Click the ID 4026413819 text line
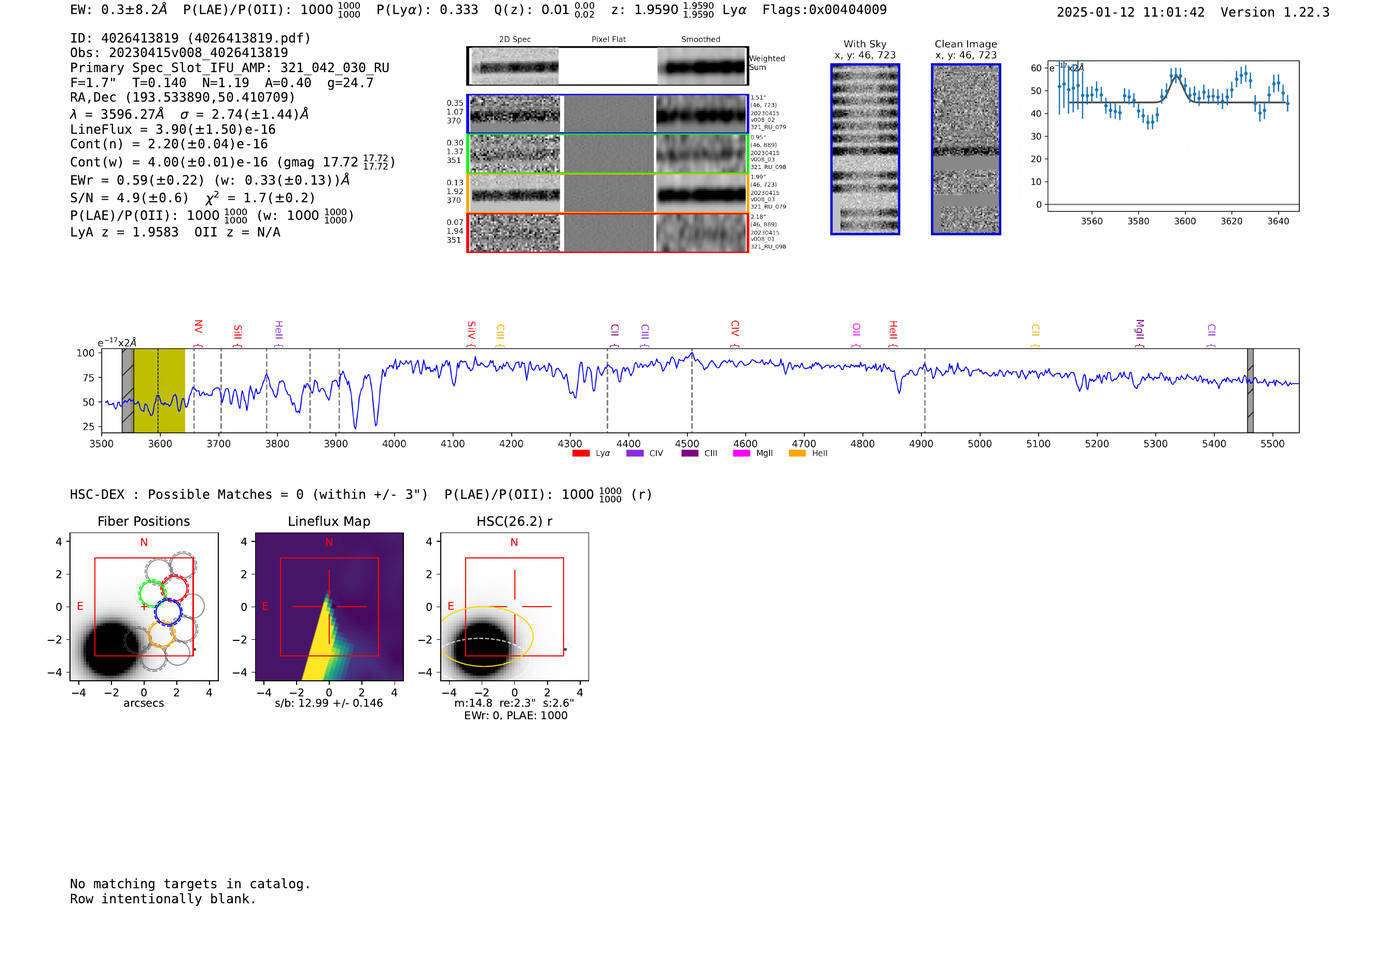This screenshot has width=1400, height=953. [190, 38]
